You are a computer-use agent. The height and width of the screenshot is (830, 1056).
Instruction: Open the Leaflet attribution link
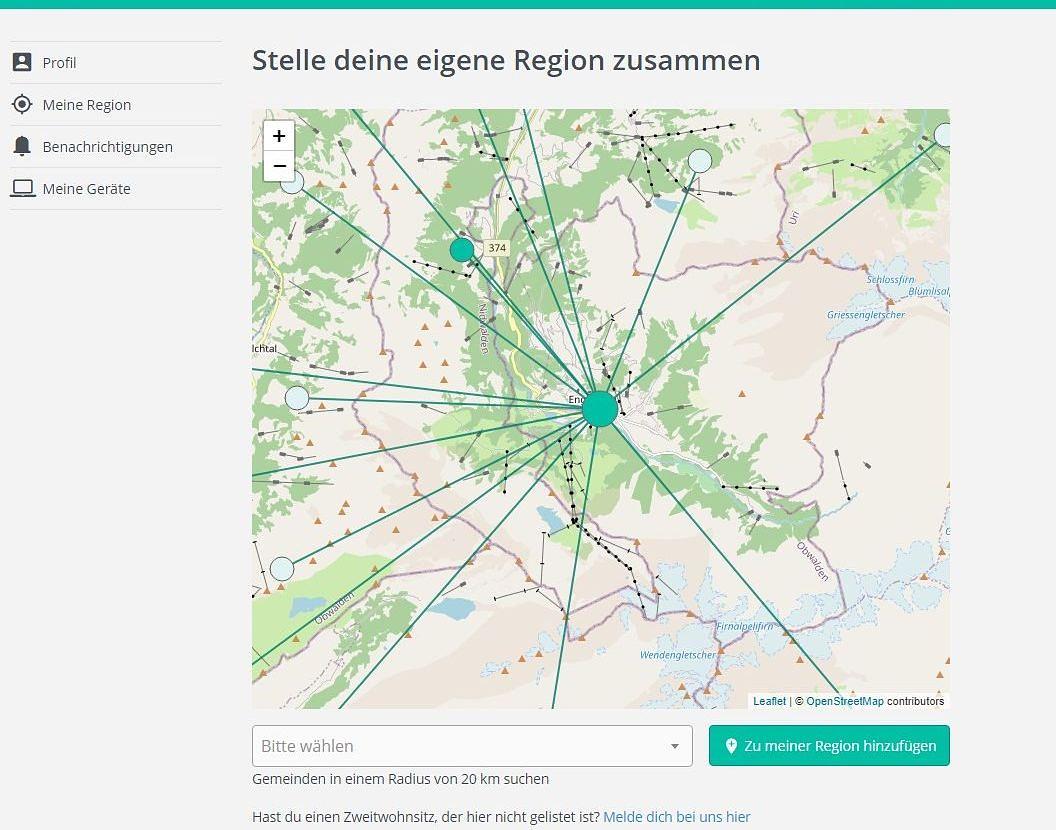pos(769,701)
